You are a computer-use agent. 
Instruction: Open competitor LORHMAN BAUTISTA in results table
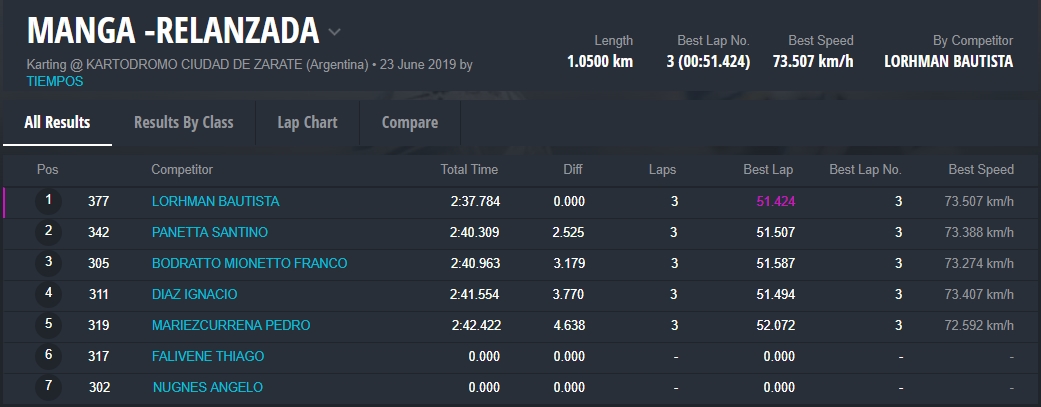coord(215,201)
